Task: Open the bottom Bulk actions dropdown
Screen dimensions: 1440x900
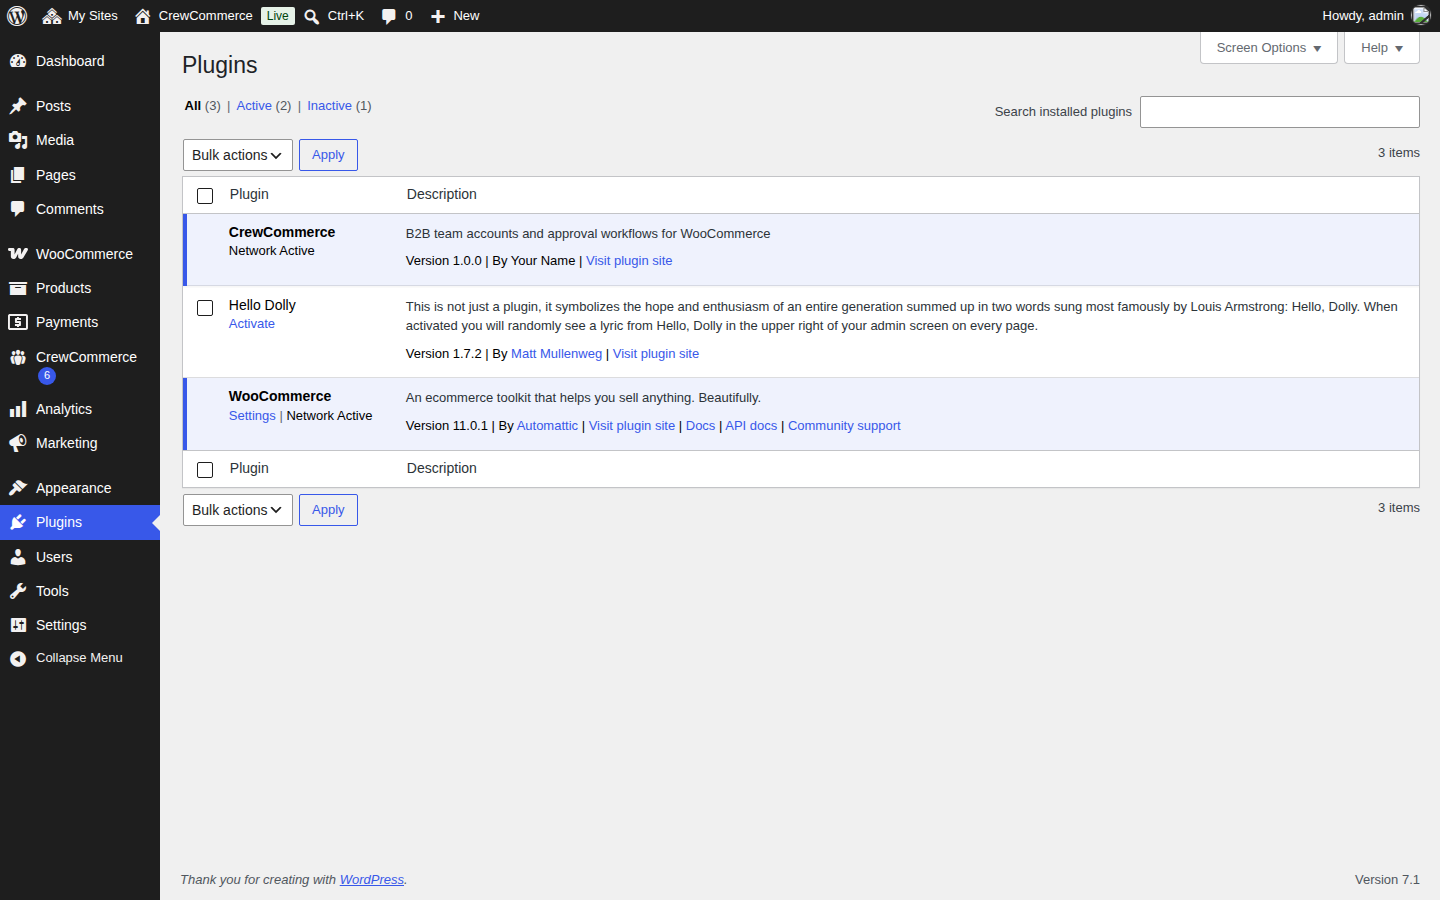Action: point(238,510)
